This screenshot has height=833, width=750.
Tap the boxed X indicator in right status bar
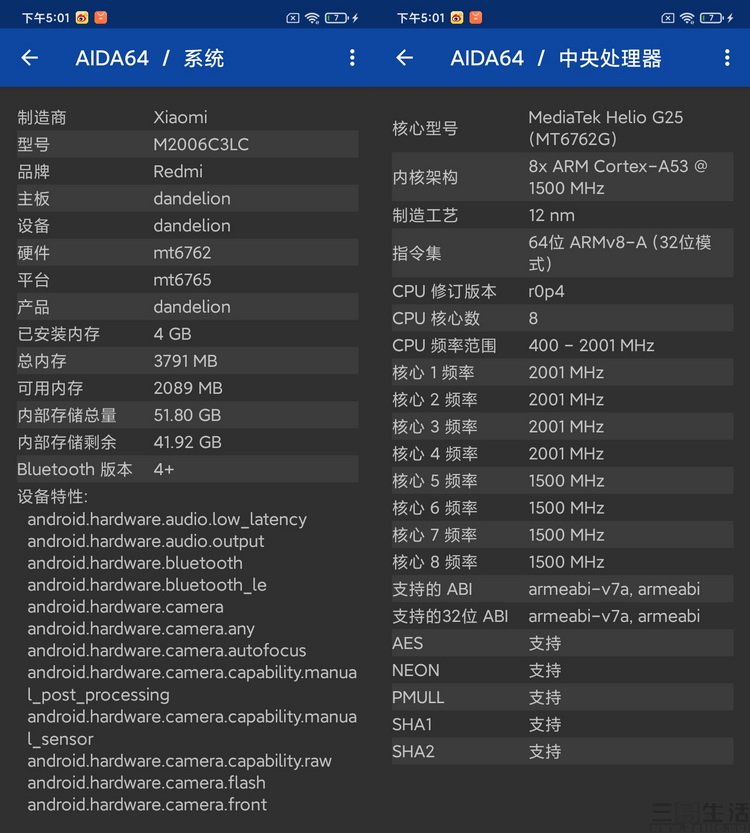coord(668,18)
